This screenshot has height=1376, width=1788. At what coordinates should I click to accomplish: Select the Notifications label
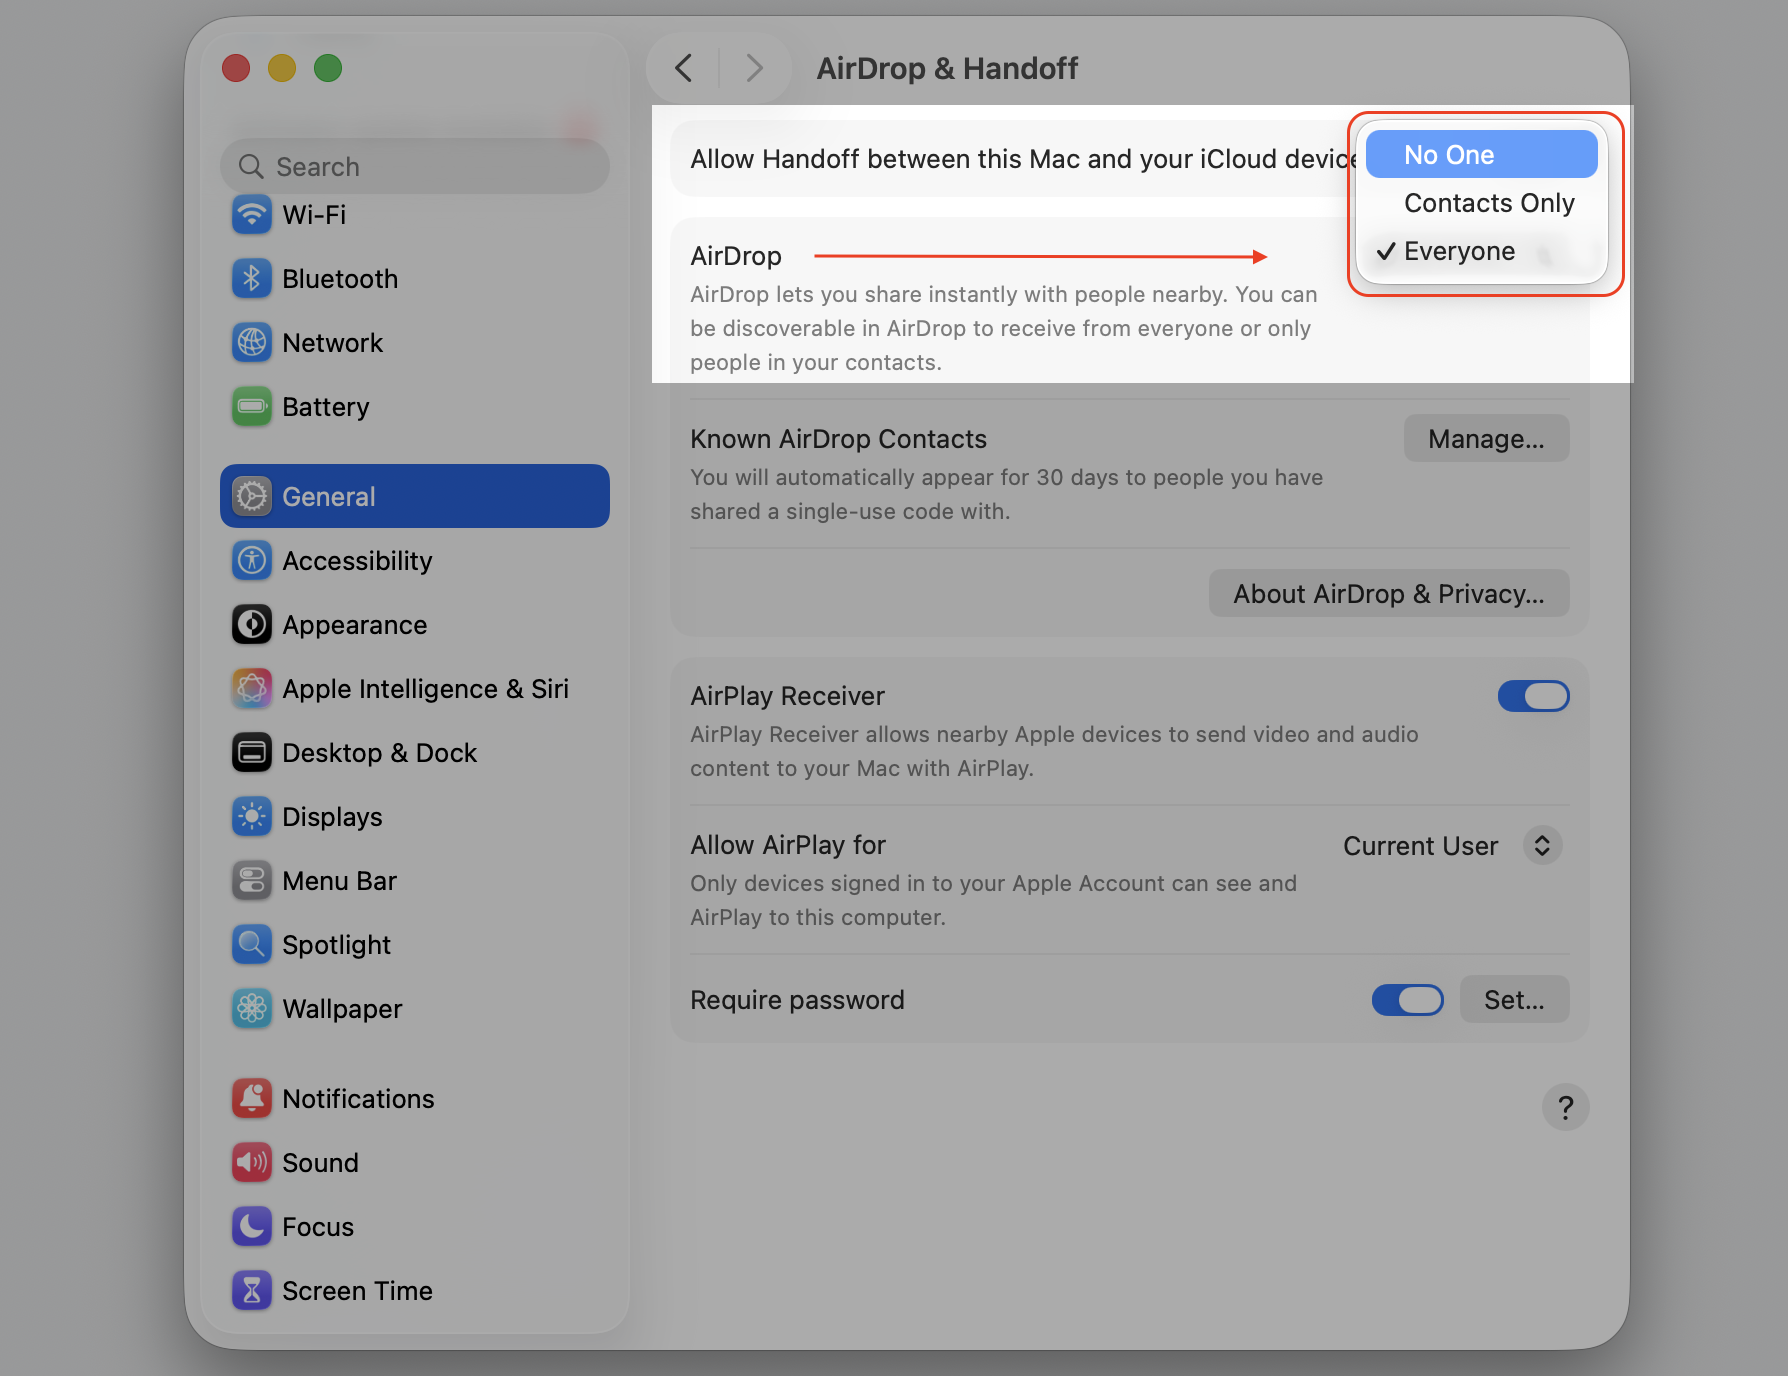[358, 1099]
